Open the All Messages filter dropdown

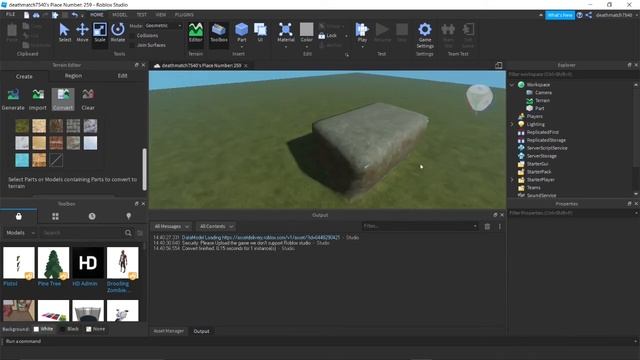[171, 226]
